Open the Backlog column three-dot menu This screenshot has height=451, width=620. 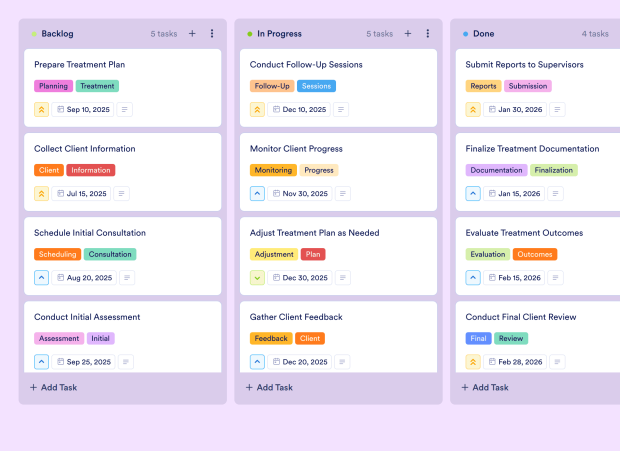(x=212, y=33)
